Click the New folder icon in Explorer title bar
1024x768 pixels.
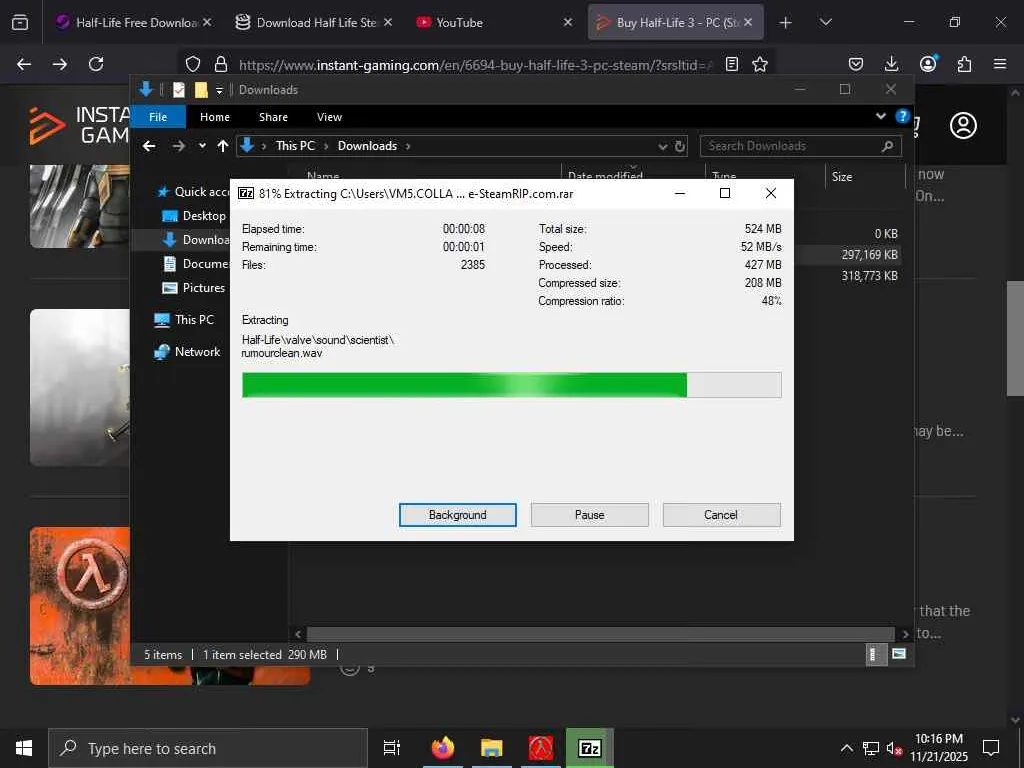(x=201, y=89)
